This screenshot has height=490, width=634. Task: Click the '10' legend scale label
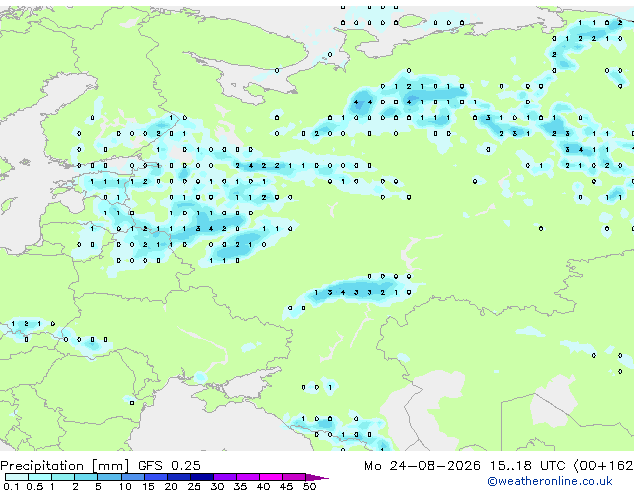coord(125,486)
